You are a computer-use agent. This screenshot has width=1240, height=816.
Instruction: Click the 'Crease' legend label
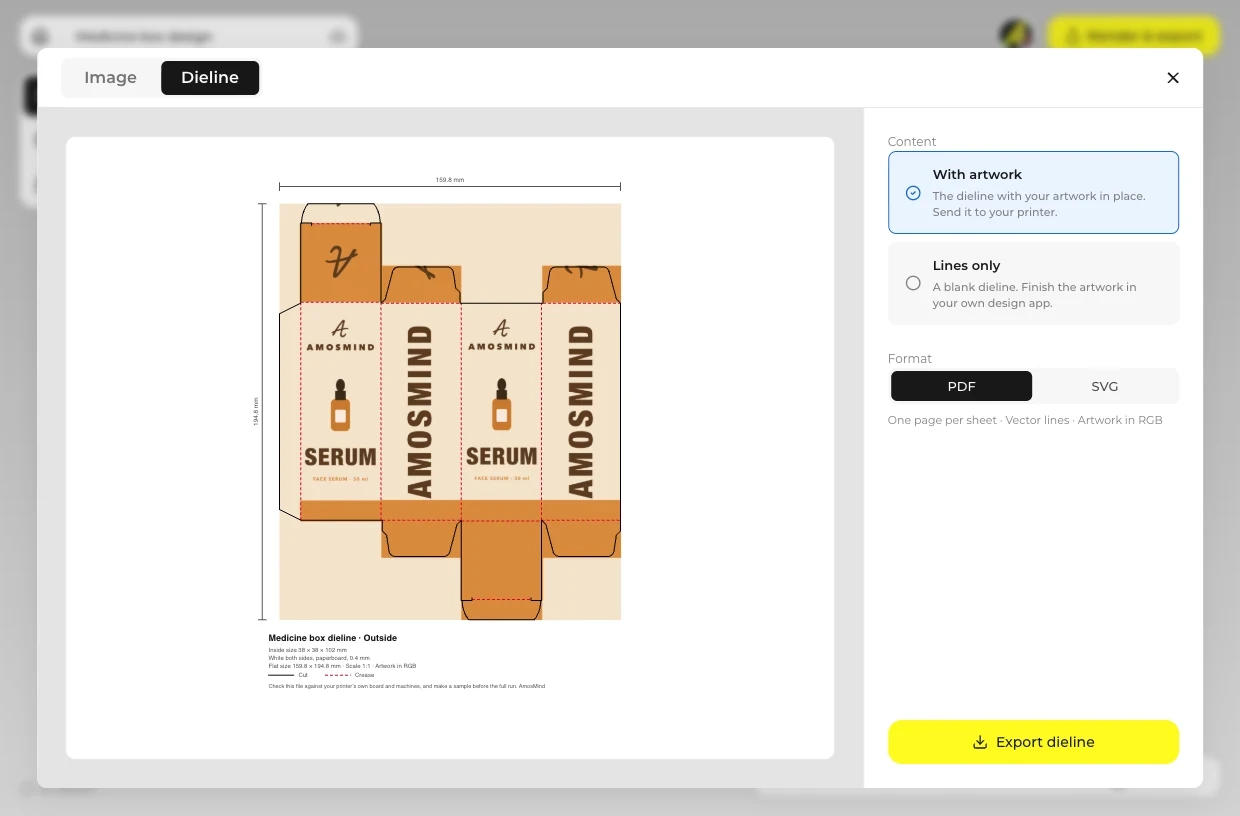point(364,675)
